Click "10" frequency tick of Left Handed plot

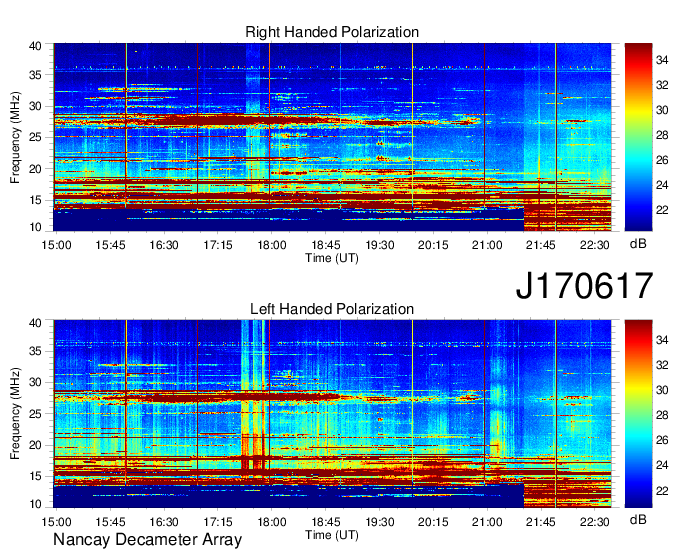coord(36,504)
